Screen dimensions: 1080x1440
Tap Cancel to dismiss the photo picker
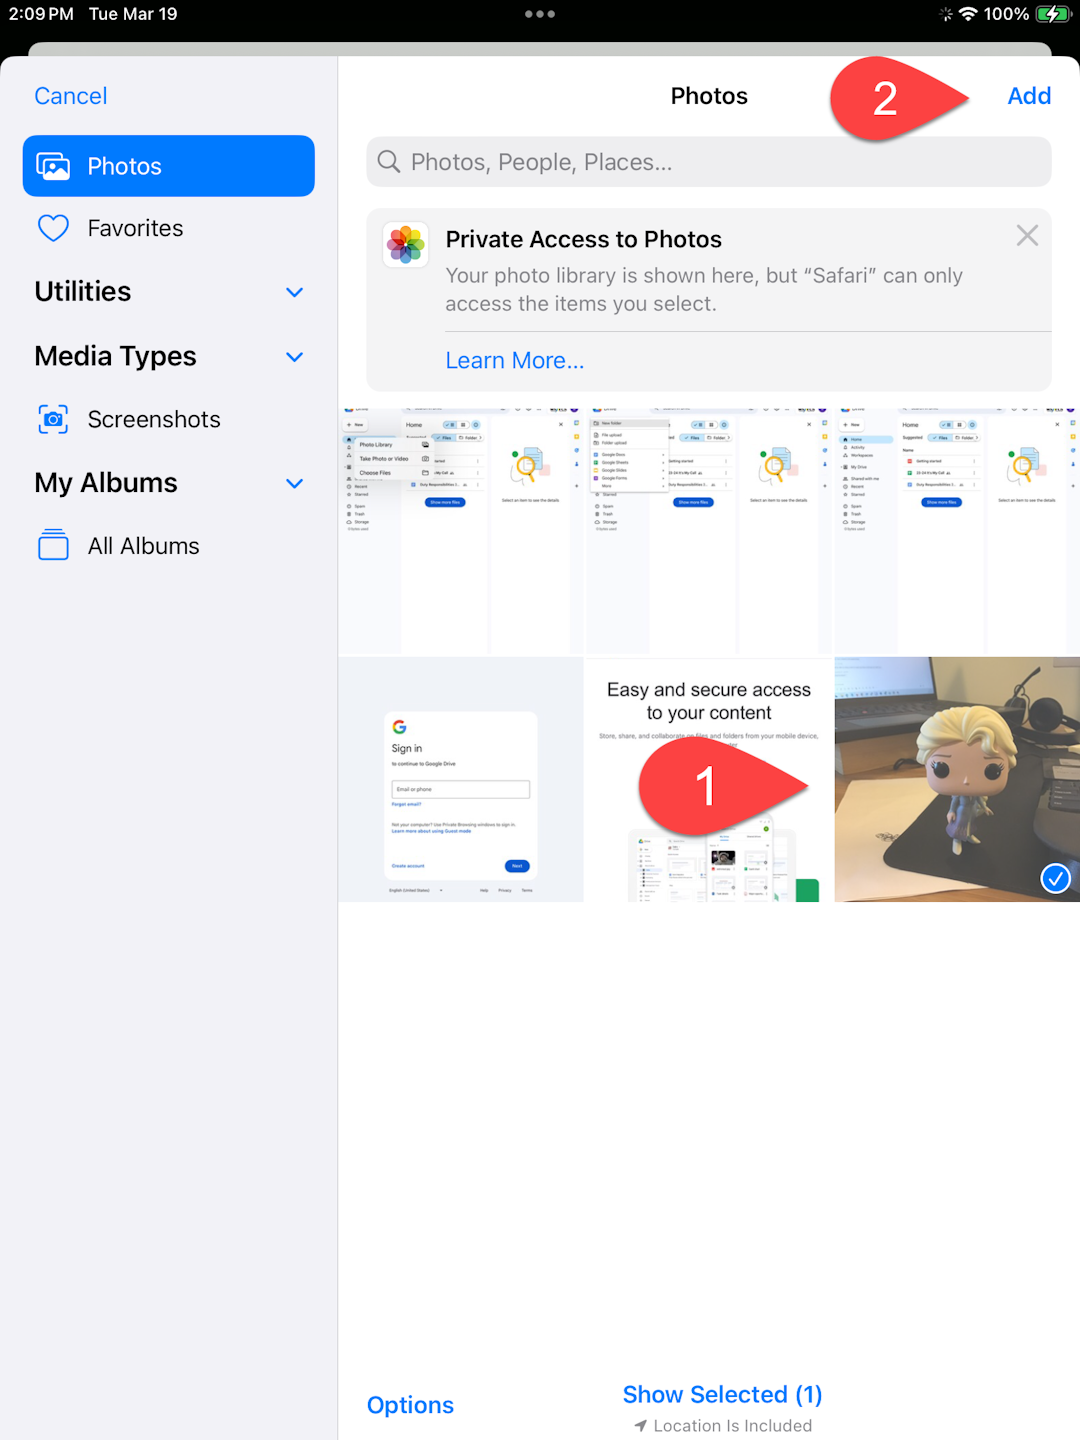pyautogui.click(x=70, y=96)
